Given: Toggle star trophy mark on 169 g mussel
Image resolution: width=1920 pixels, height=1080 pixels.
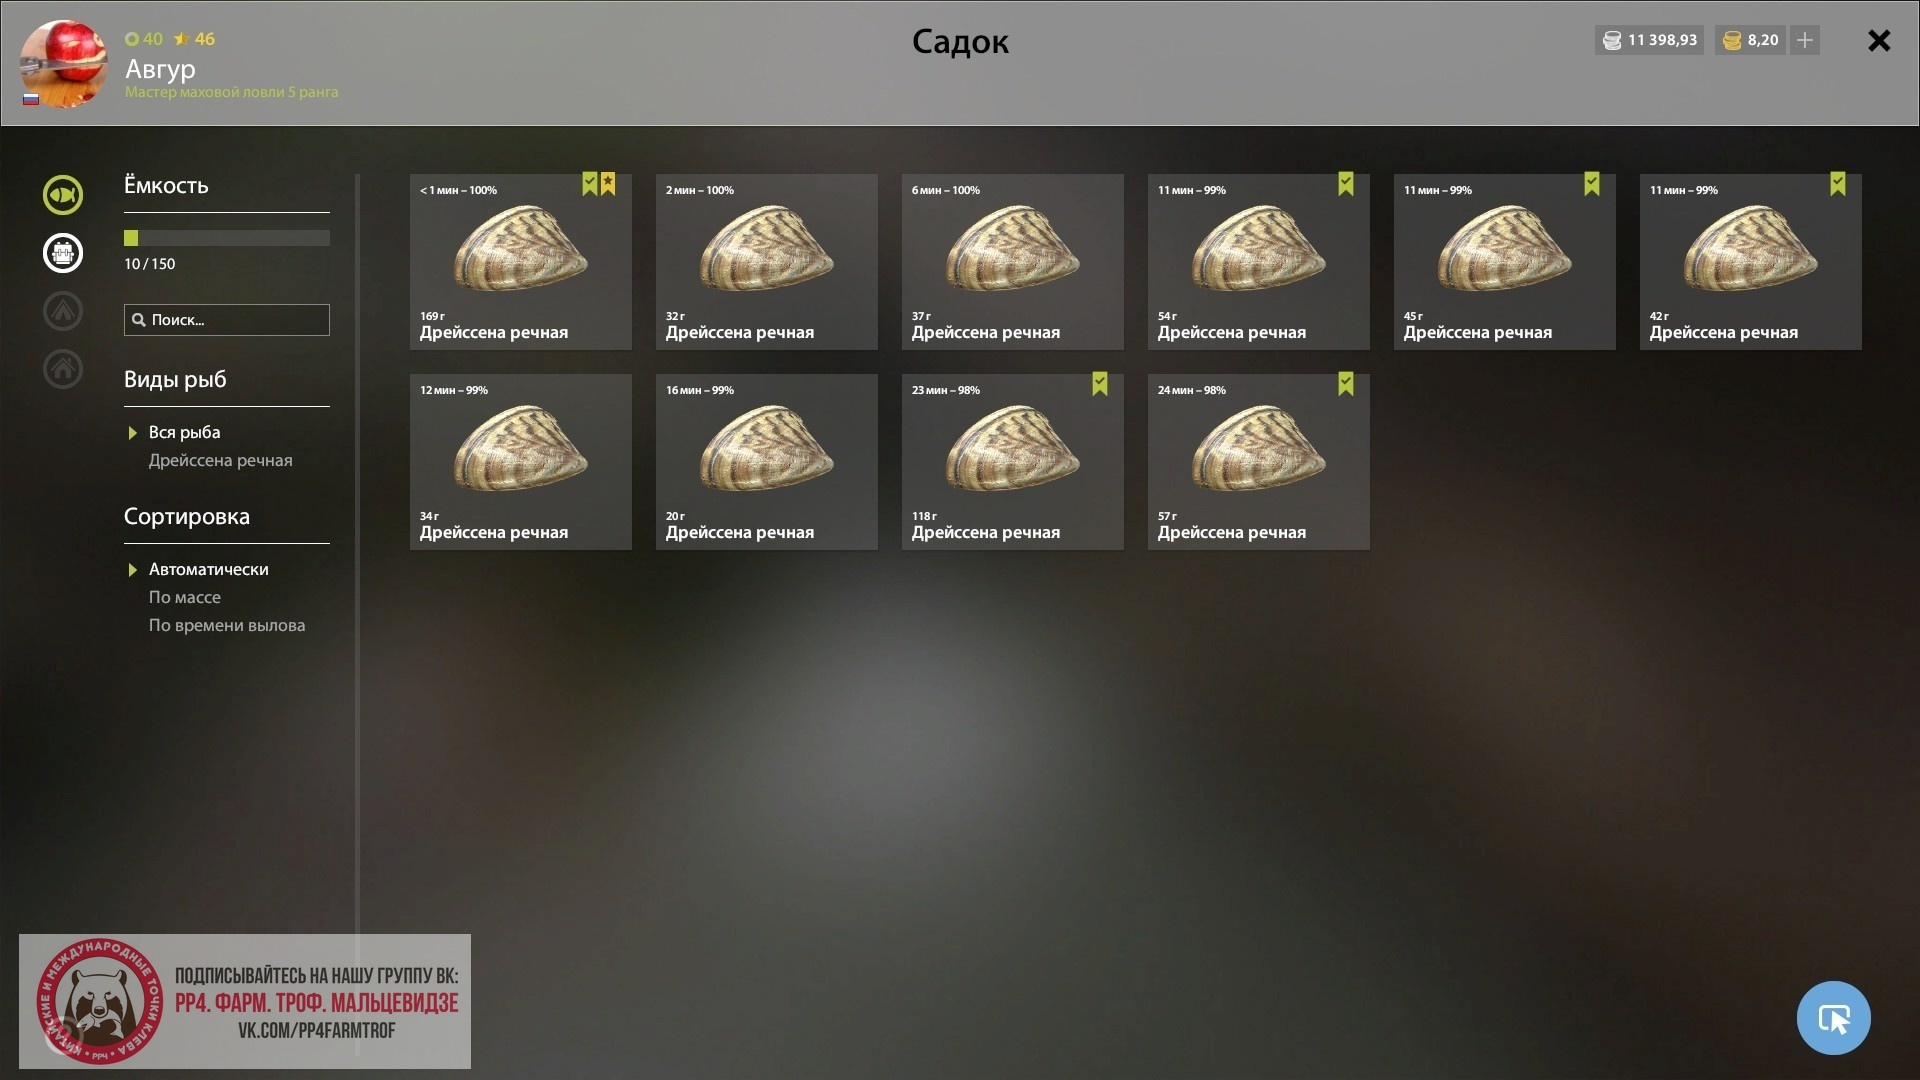Looking at the screenshot, I should [x=608, y=184].
